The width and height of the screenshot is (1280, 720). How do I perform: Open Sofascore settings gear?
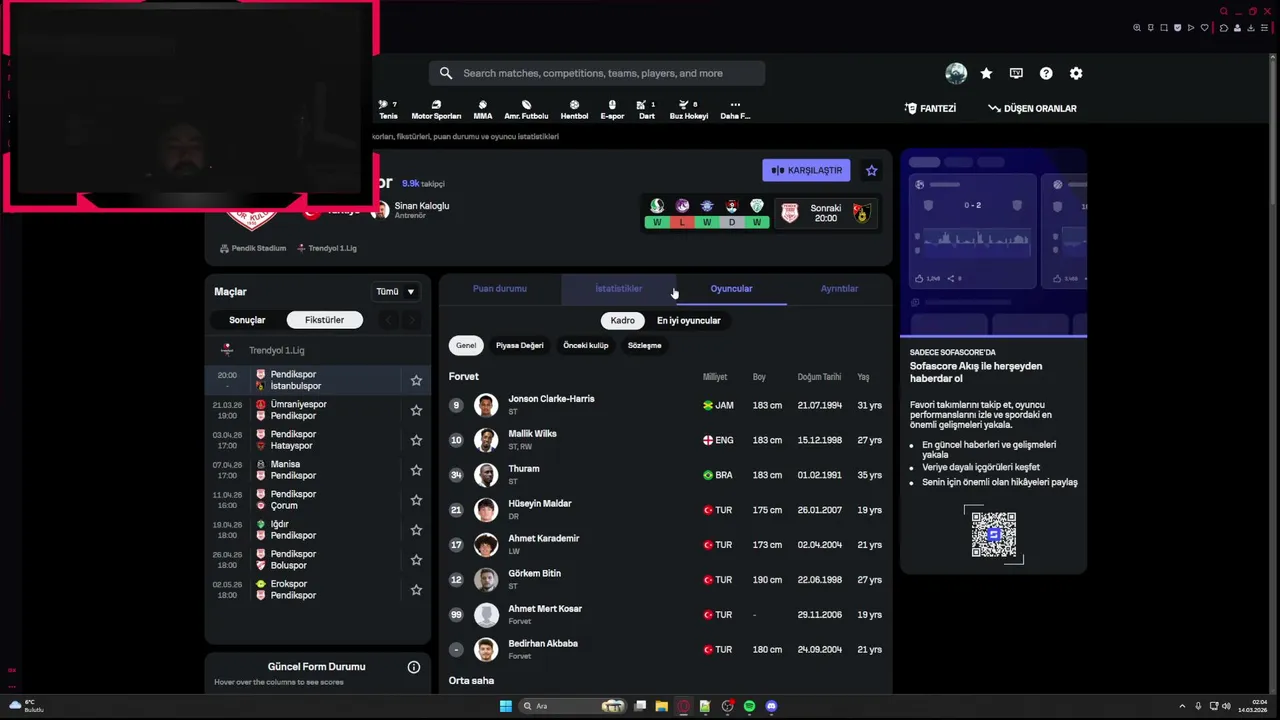(x=1076, y=73)
